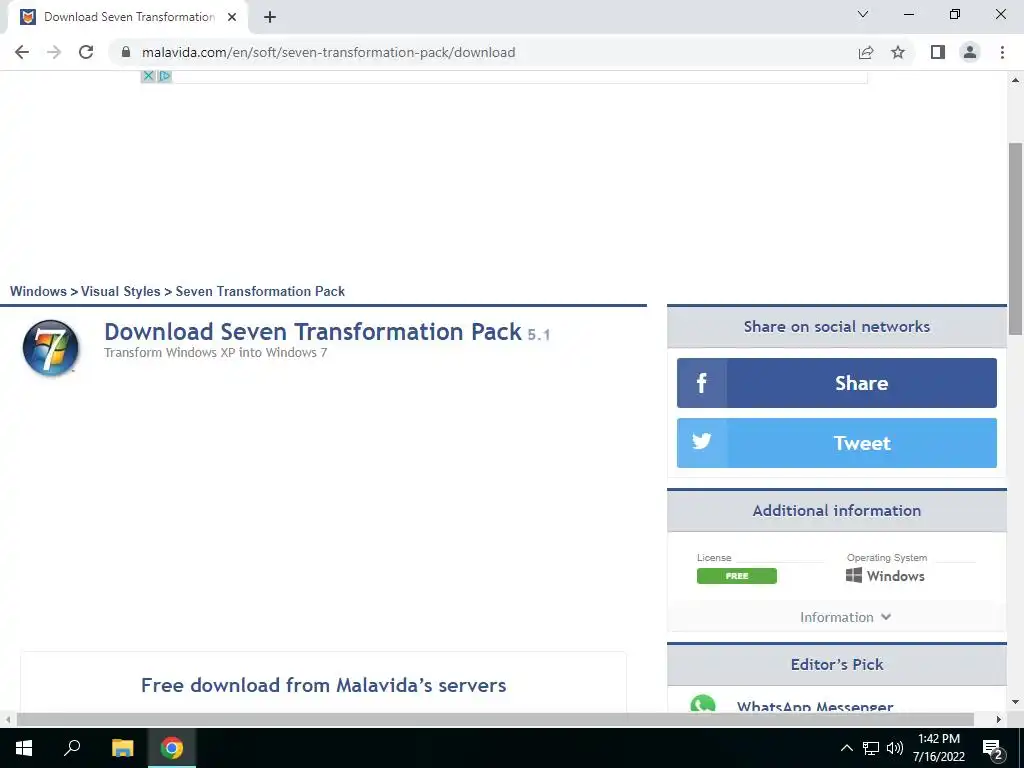The height and width of the screenshot is (768, 1024).
Task: Open Chrome three-dot menu
Action: [1002, 52]
